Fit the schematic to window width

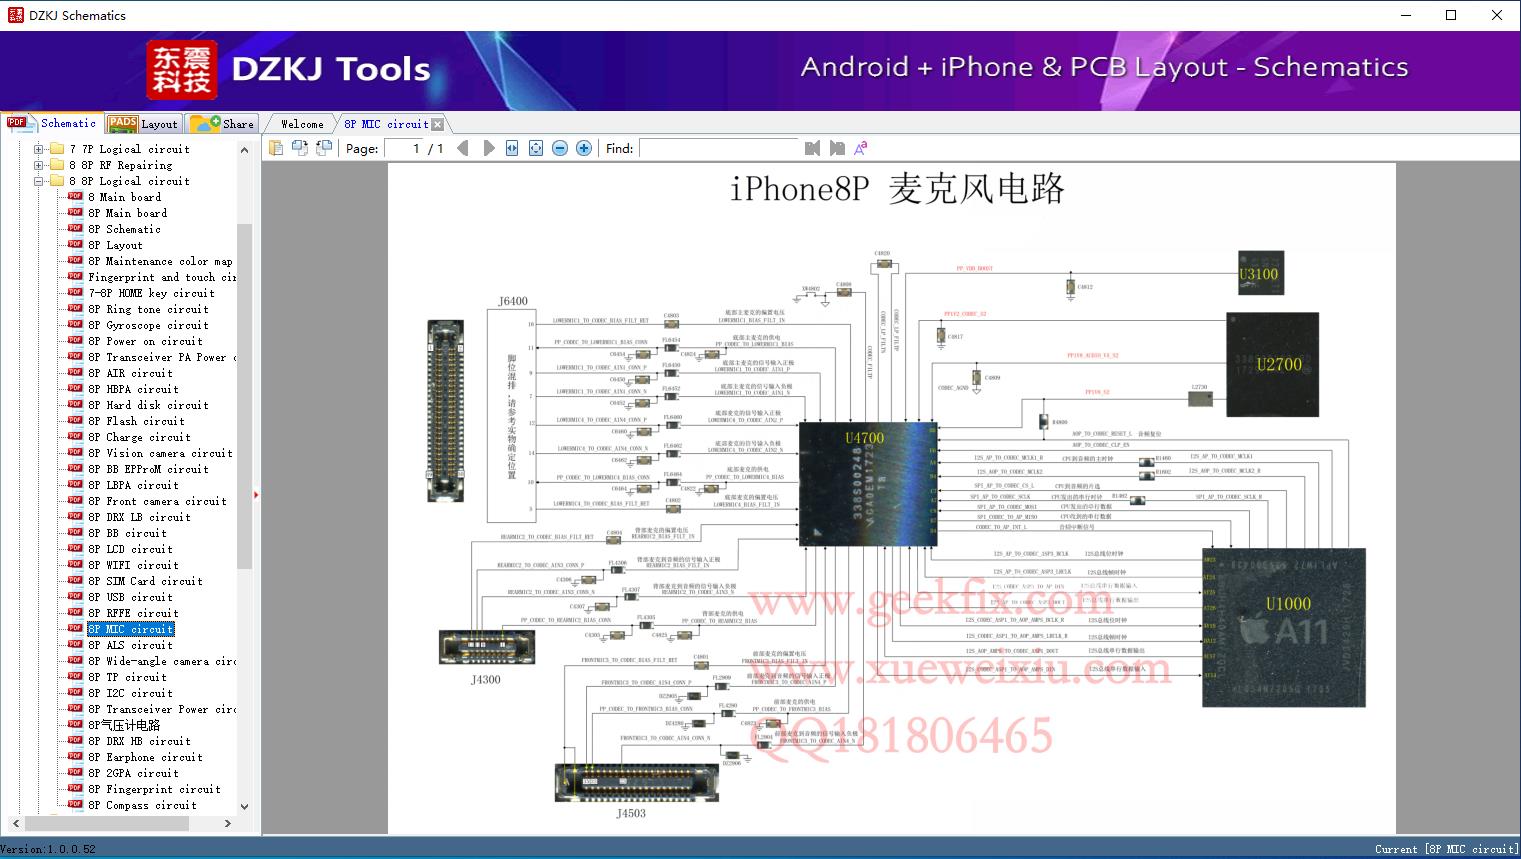(512, 148)
